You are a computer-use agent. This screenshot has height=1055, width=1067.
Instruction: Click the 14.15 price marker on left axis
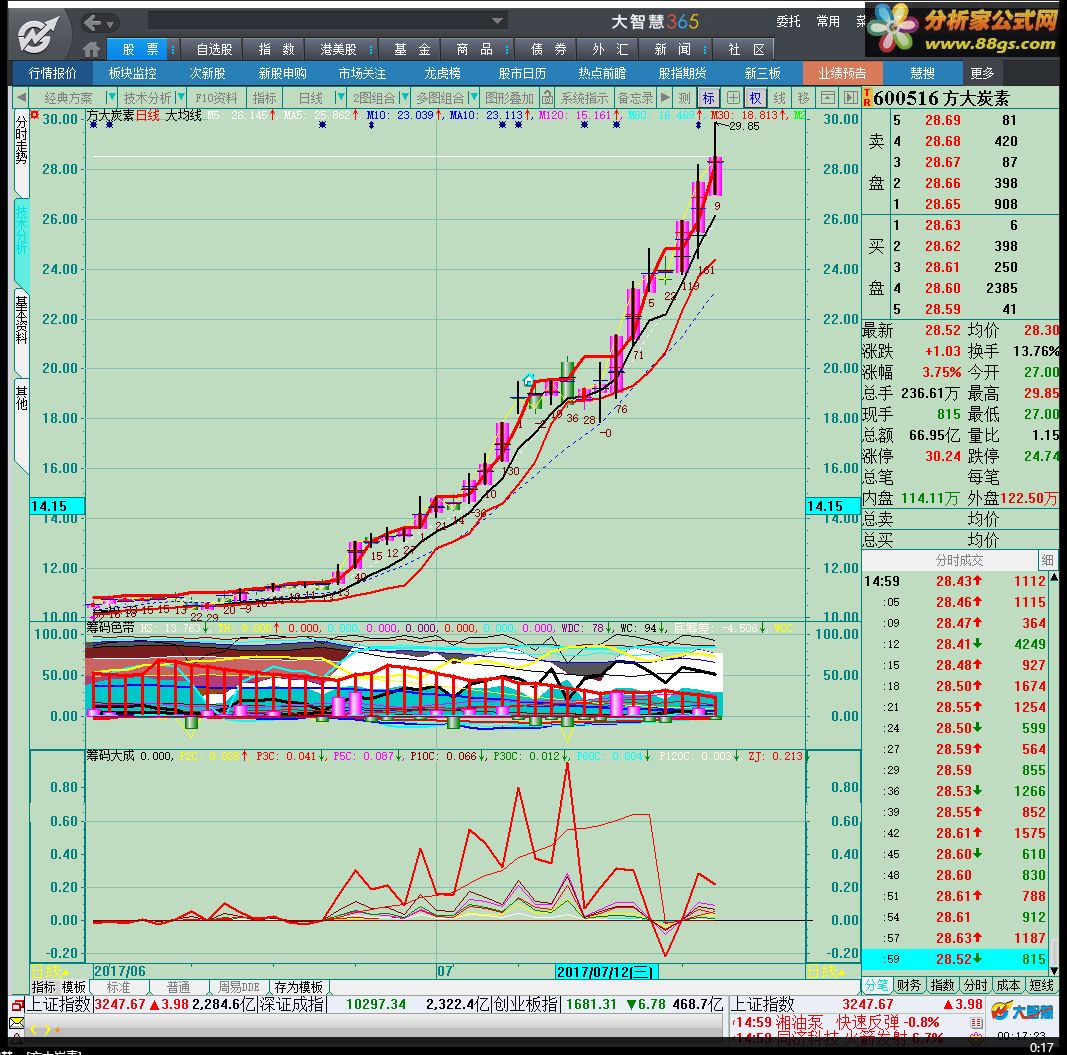pos(57,506)
